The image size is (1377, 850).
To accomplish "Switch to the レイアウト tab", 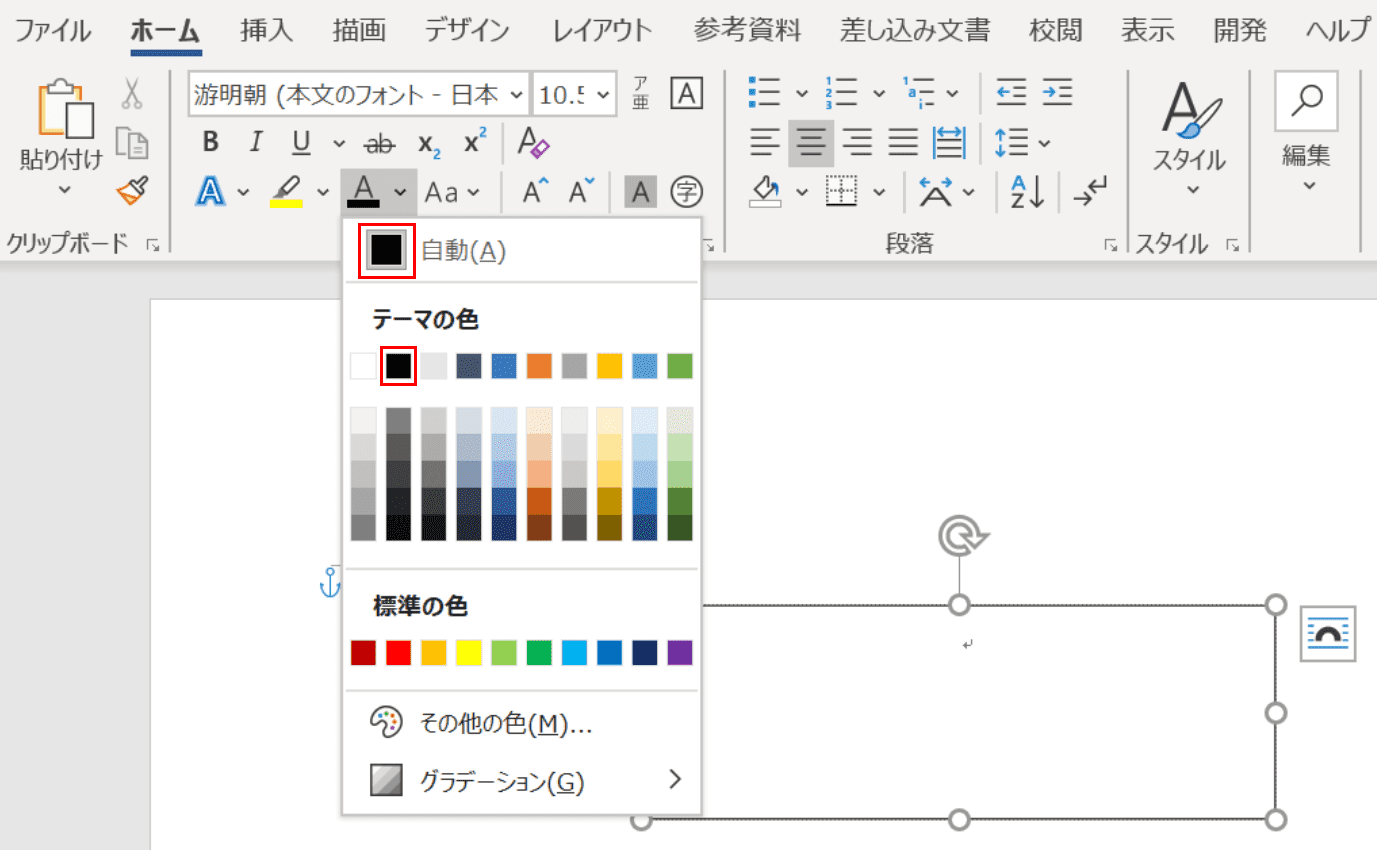I will (x=603, y=31).
